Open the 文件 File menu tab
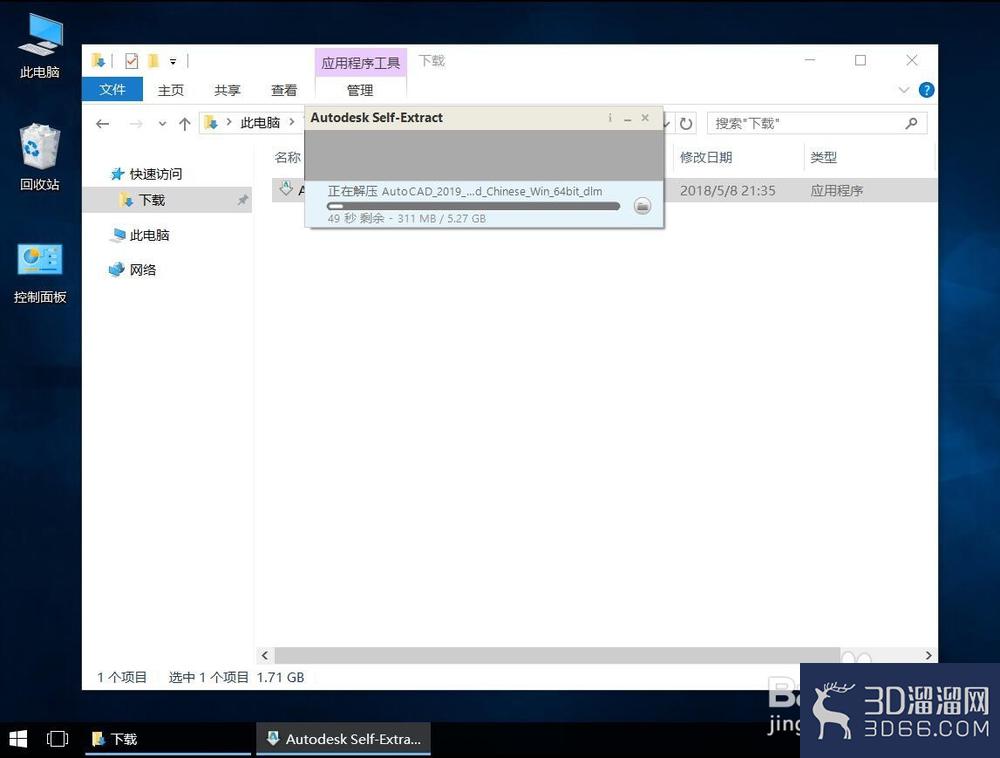1000x758 pixels. (x=112, y=90)
